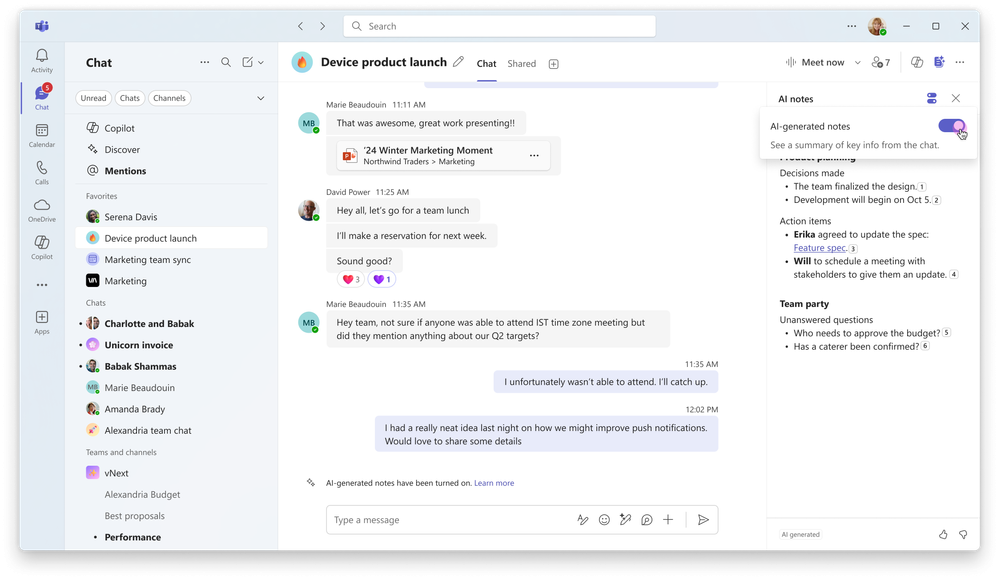The image size is (999, 579).
Task: Open Copilot in the left app rail
Action: pos(41,247)
